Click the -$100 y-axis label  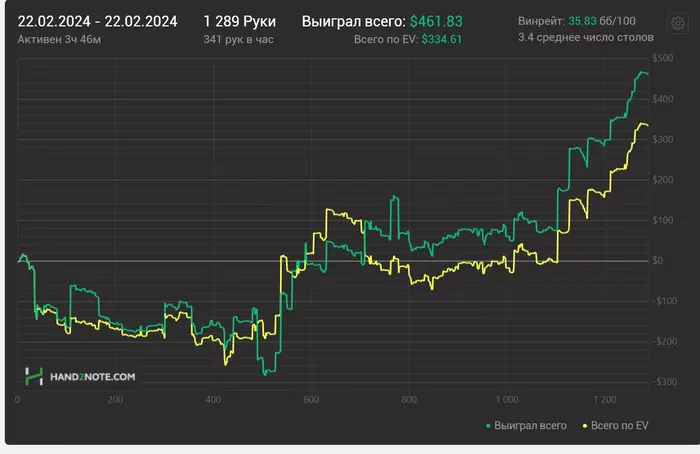coord(665,301)
